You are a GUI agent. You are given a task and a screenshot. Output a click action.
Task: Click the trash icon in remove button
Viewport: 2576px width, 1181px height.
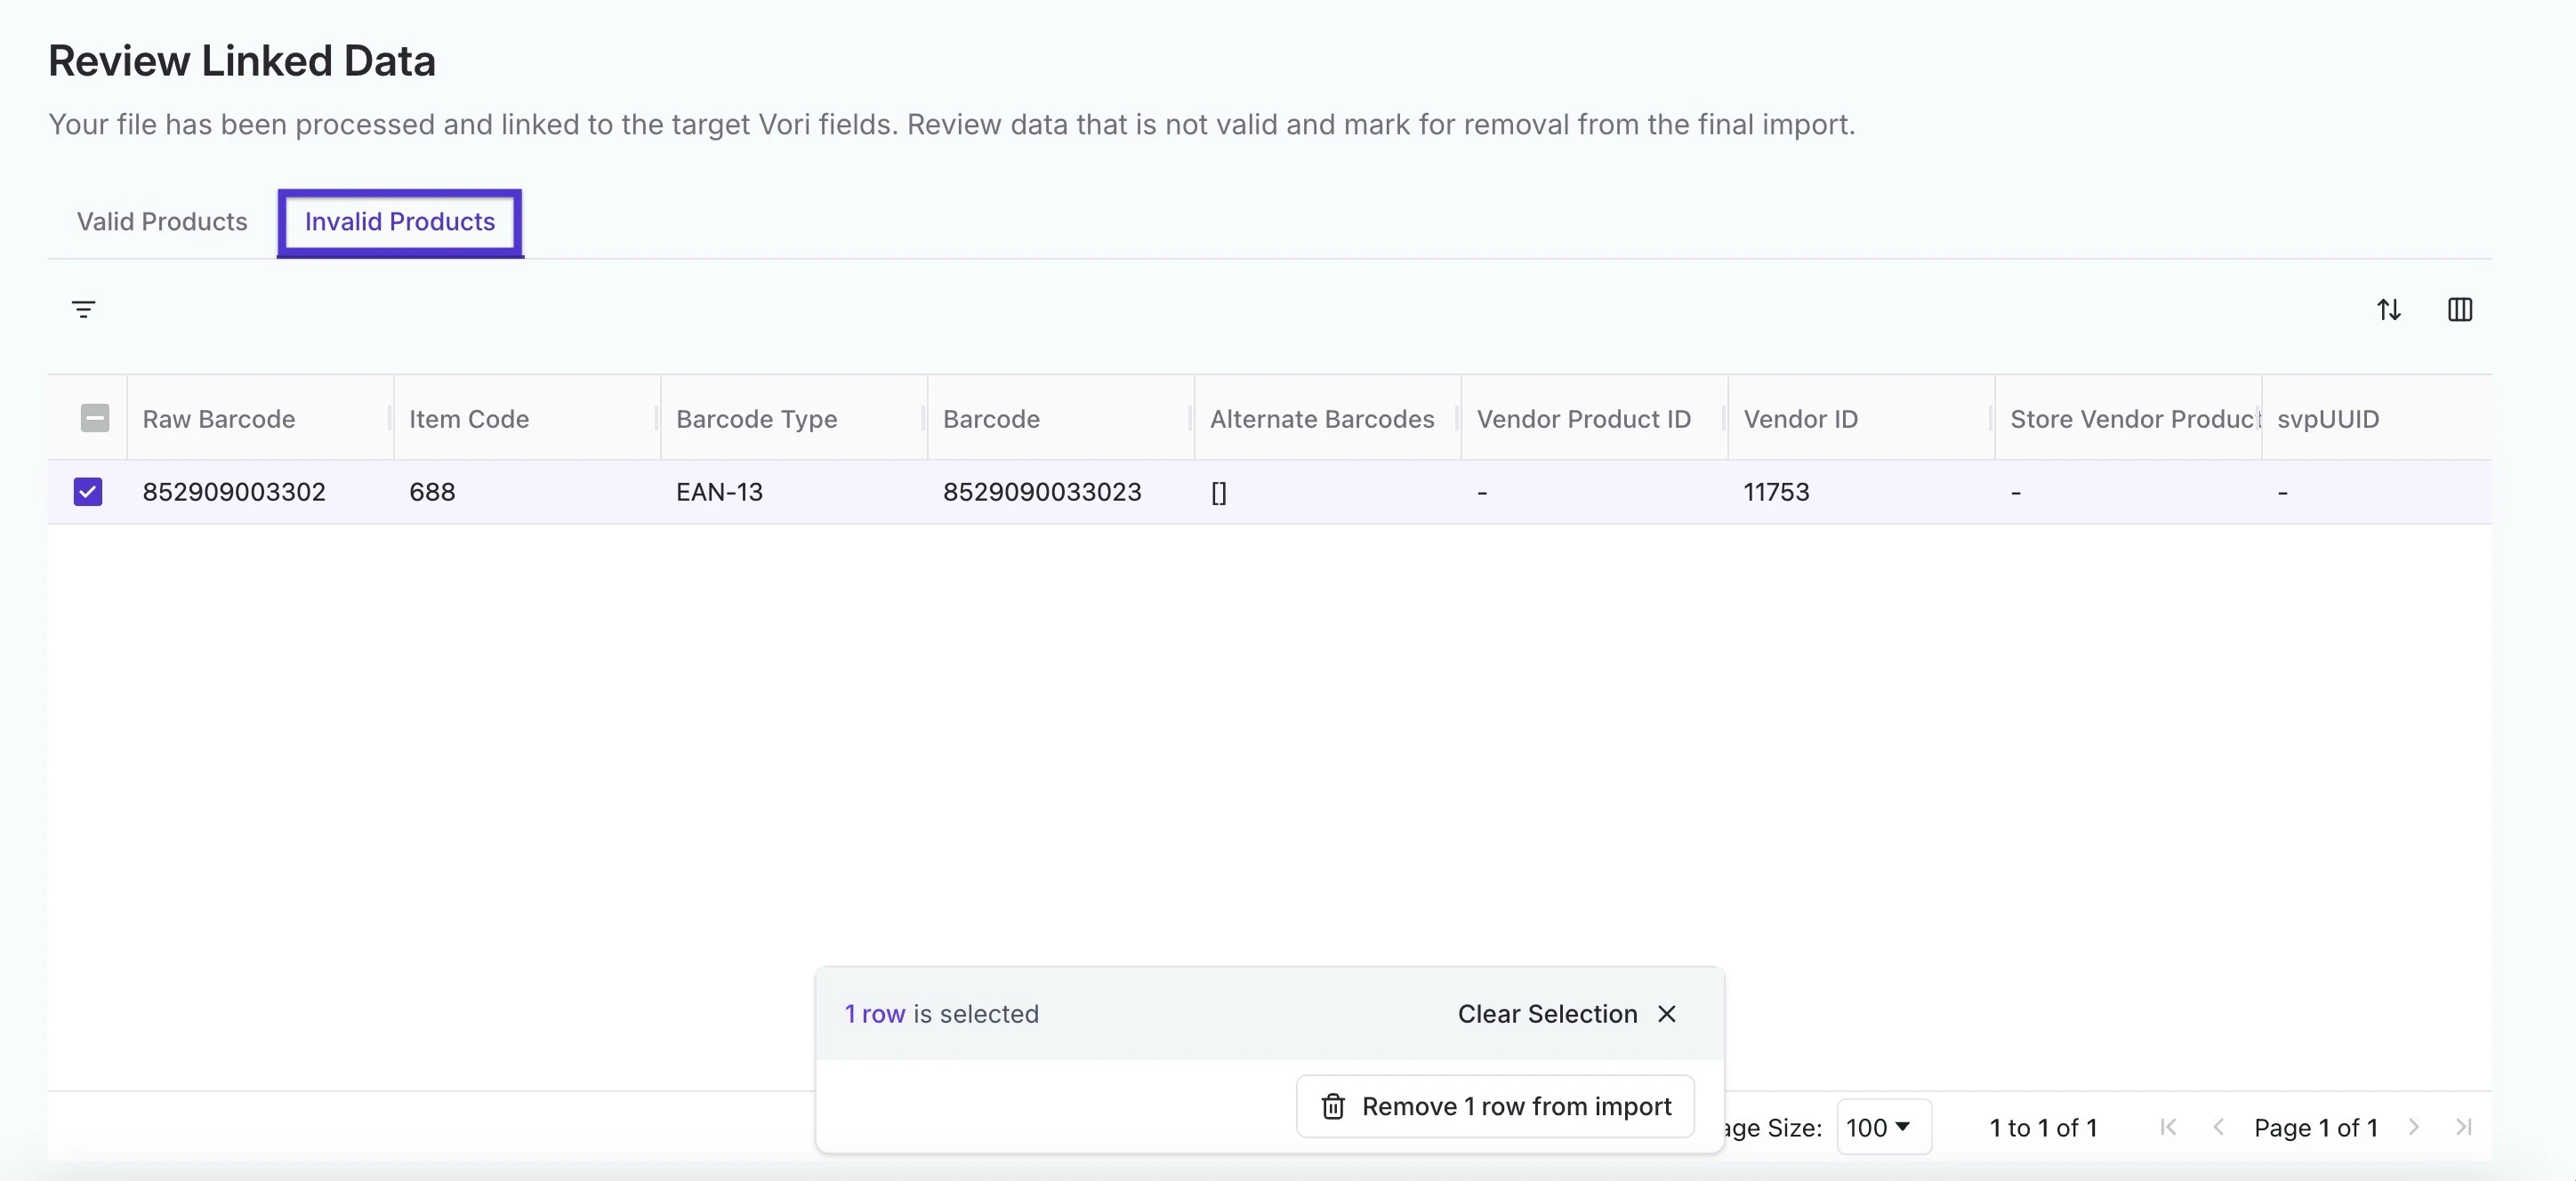point(1333,1107)
